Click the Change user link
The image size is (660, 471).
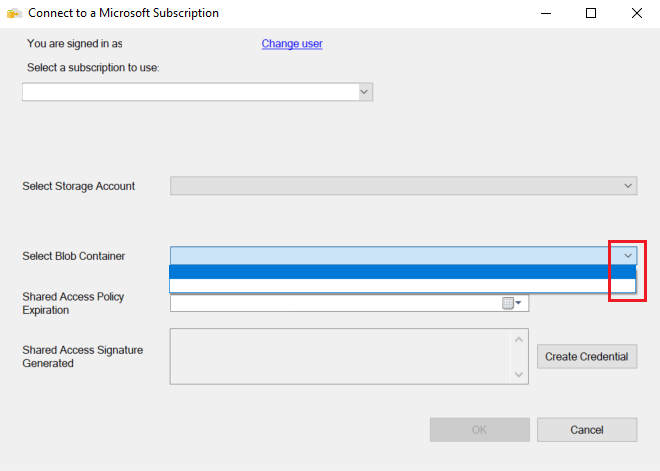tap(292, 44)
